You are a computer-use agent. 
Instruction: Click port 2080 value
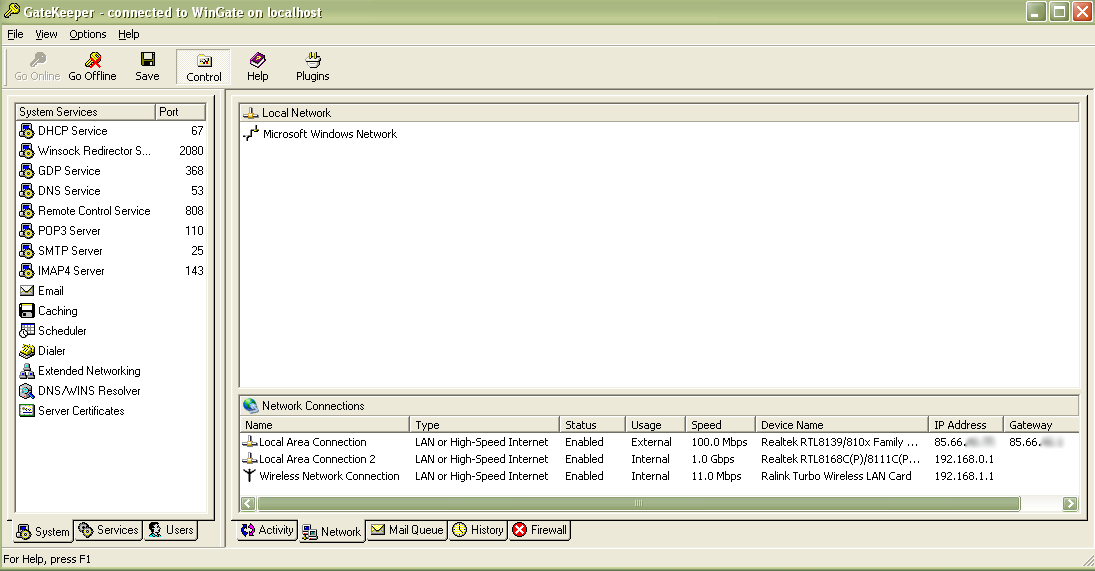pyautogui.click(x=191, y=151)
